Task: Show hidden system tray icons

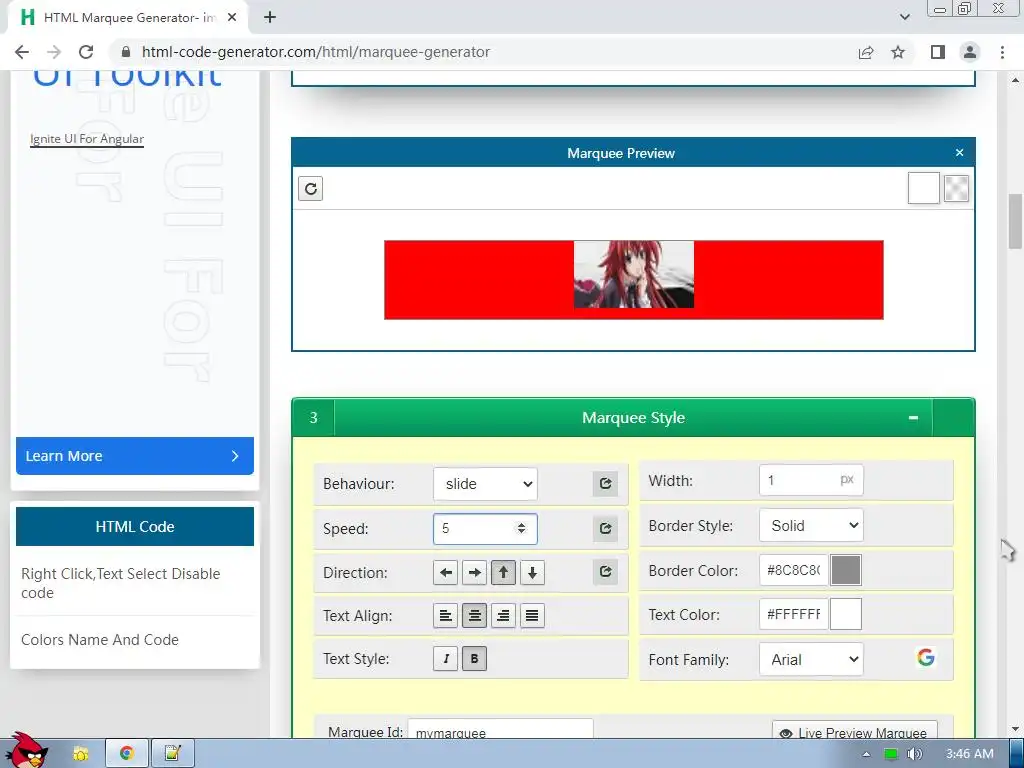Action: 867,754
